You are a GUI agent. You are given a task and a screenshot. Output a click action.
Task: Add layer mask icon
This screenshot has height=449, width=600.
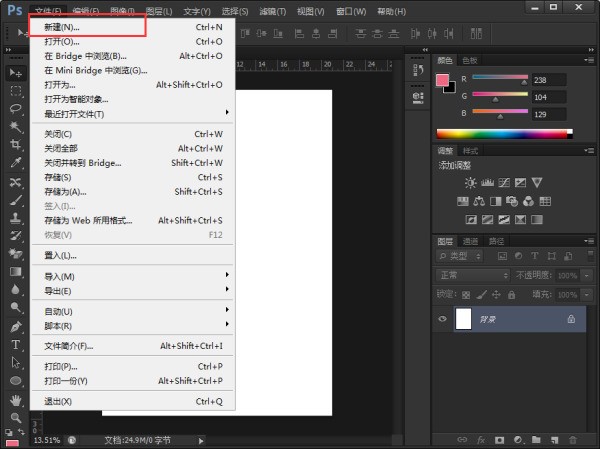(499, 440)
